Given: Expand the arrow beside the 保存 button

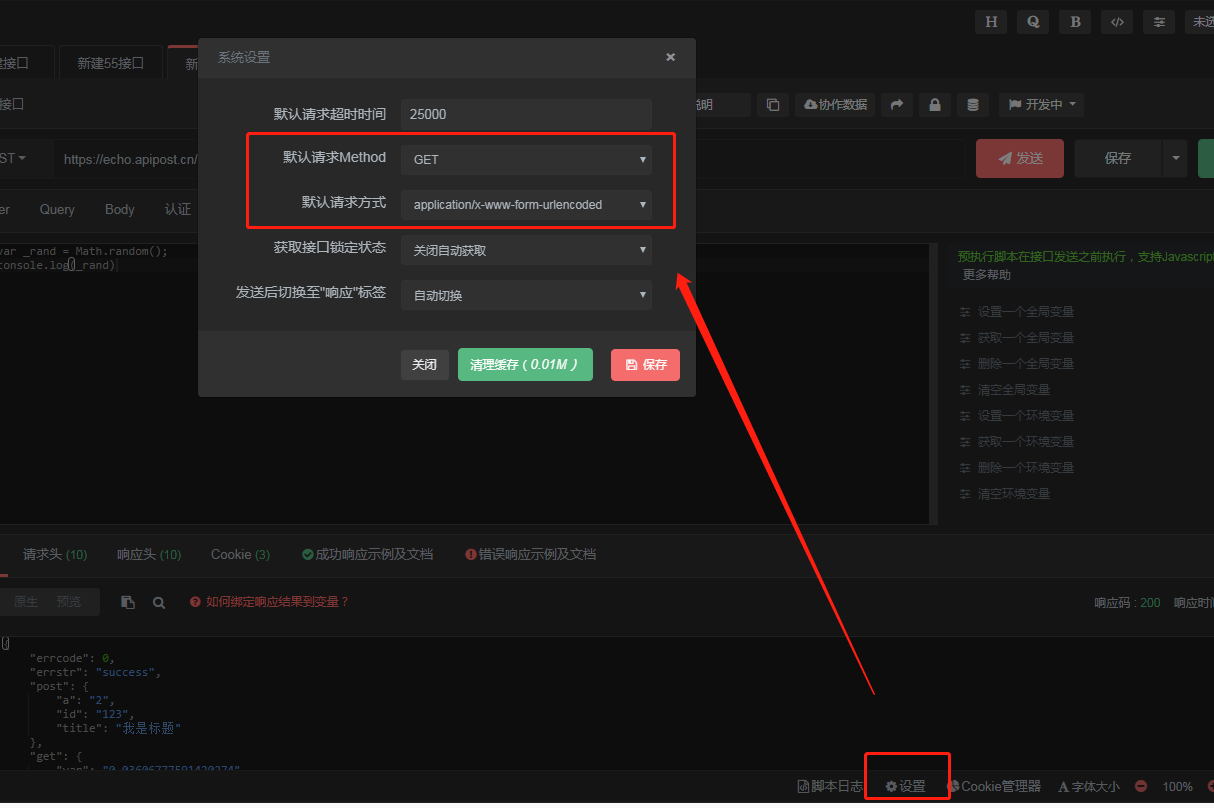Looking at the screenshot, I should (1174, 158).
